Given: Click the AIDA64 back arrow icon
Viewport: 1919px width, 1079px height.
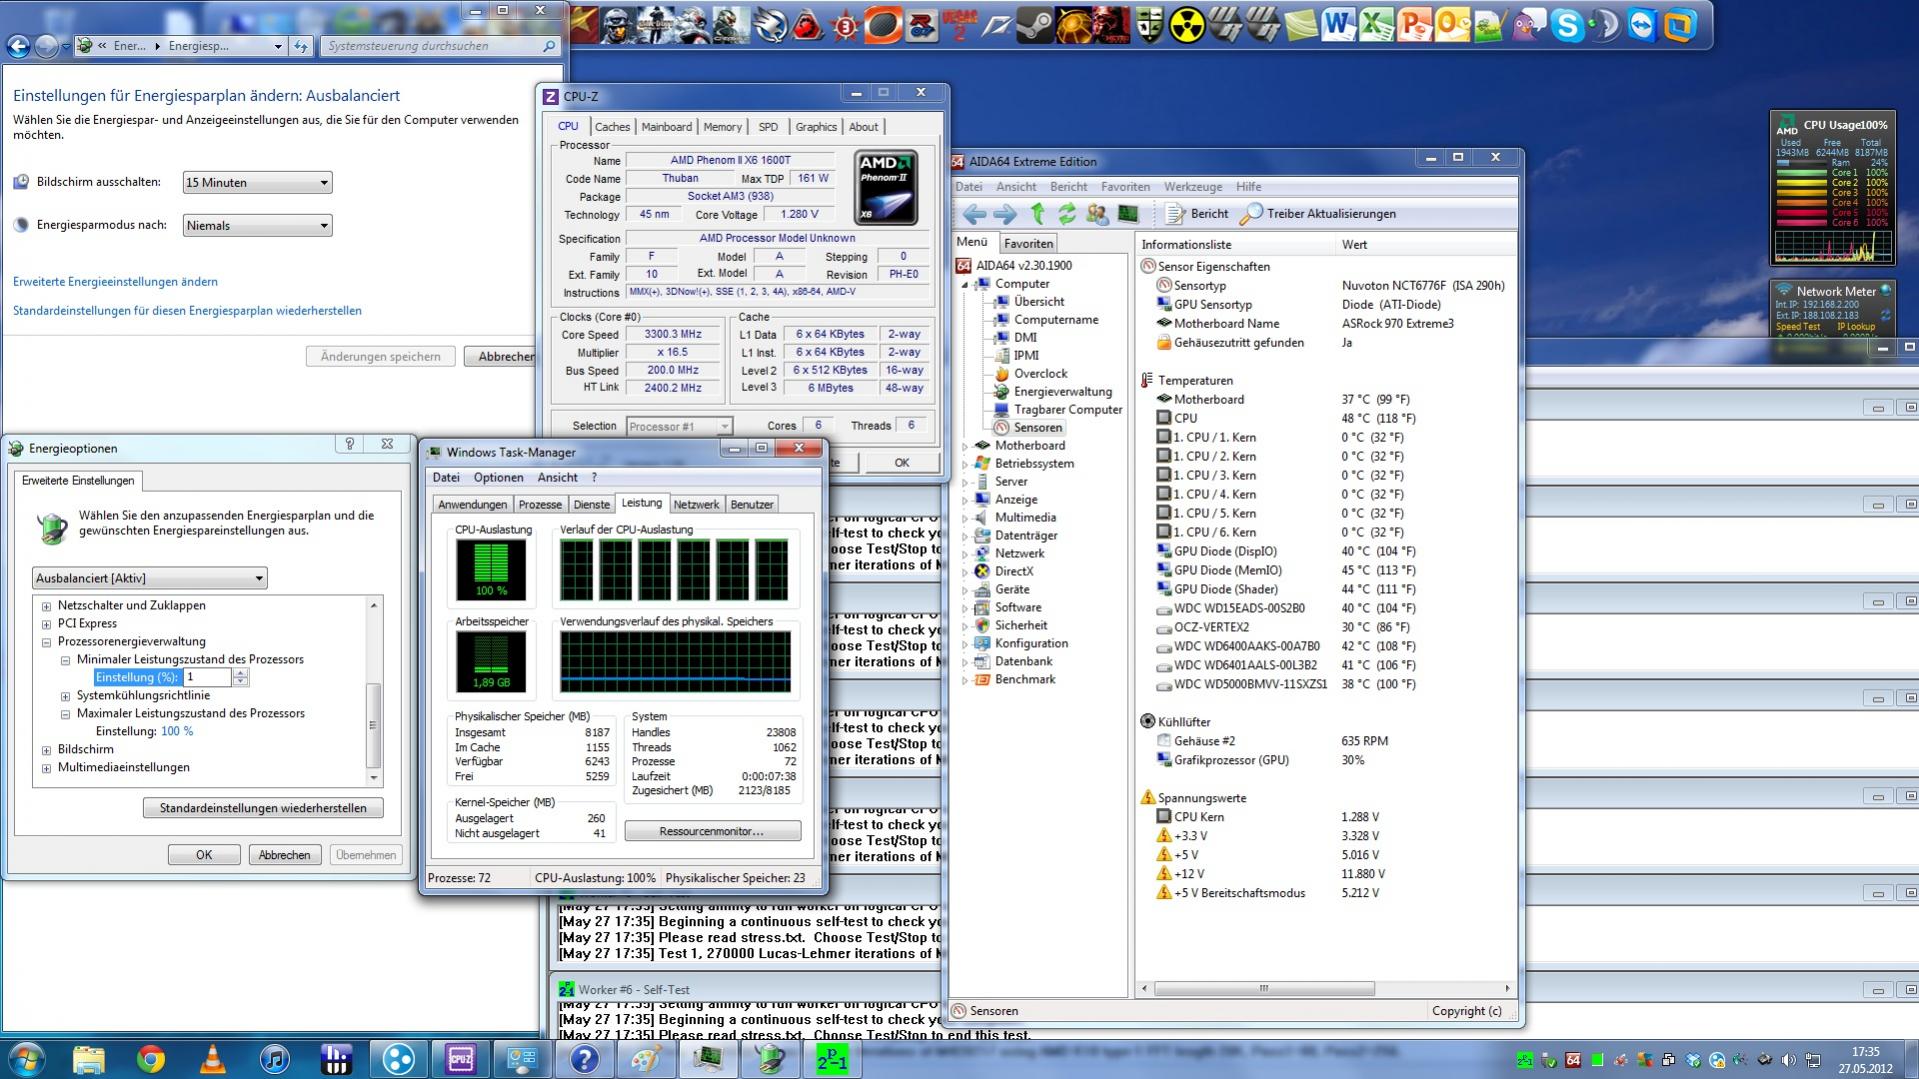Looking at the screenshot, I should (x=974, y=214).
